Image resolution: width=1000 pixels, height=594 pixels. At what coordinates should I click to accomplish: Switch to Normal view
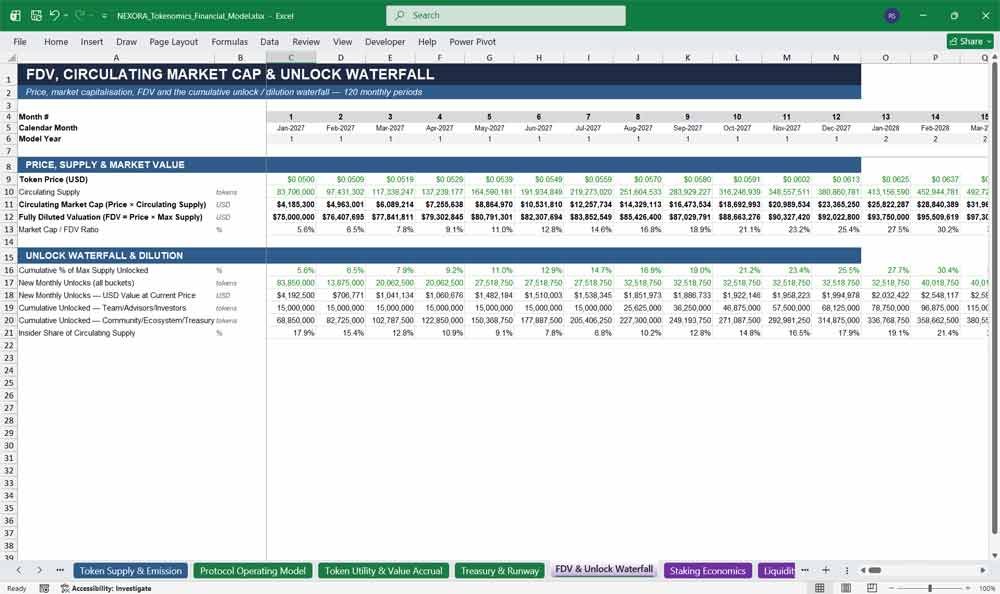pyautogui.click(x=820, y=588)
